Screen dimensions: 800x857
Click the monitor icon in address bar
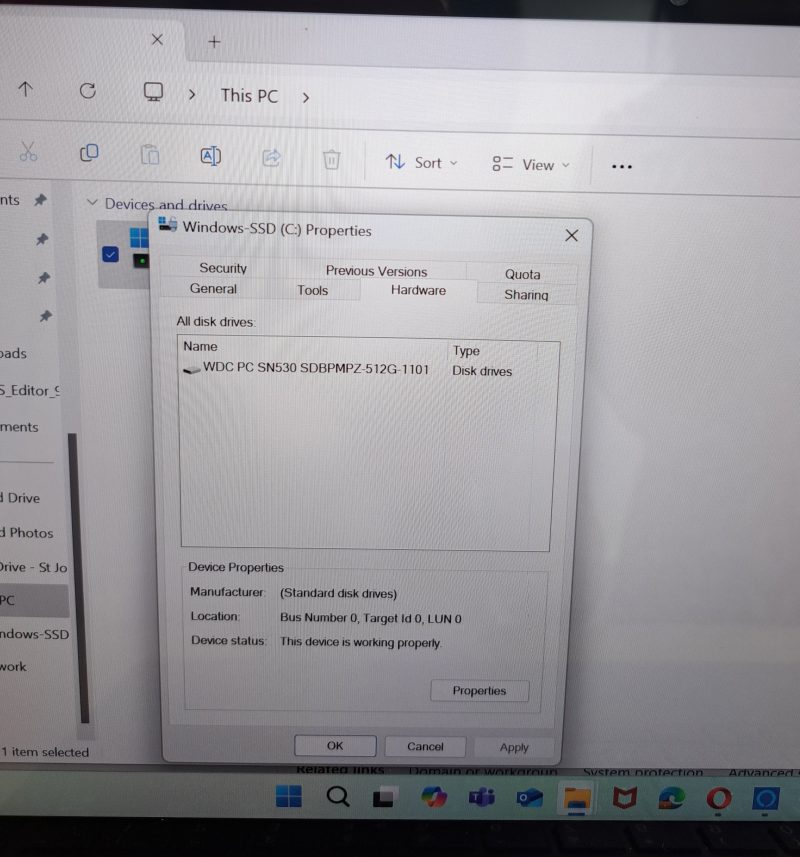click(153, 92)
